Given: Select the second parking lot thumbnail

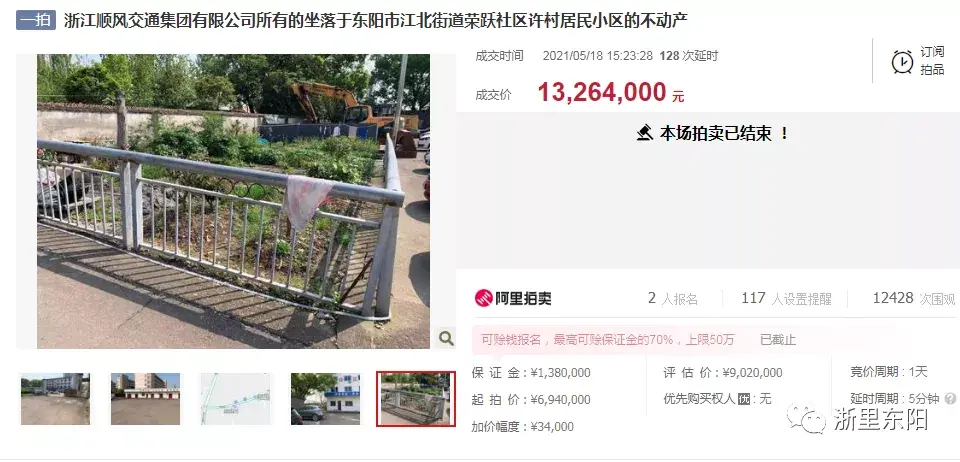Looking at the screenshot, I should click(x=145, y=399).
